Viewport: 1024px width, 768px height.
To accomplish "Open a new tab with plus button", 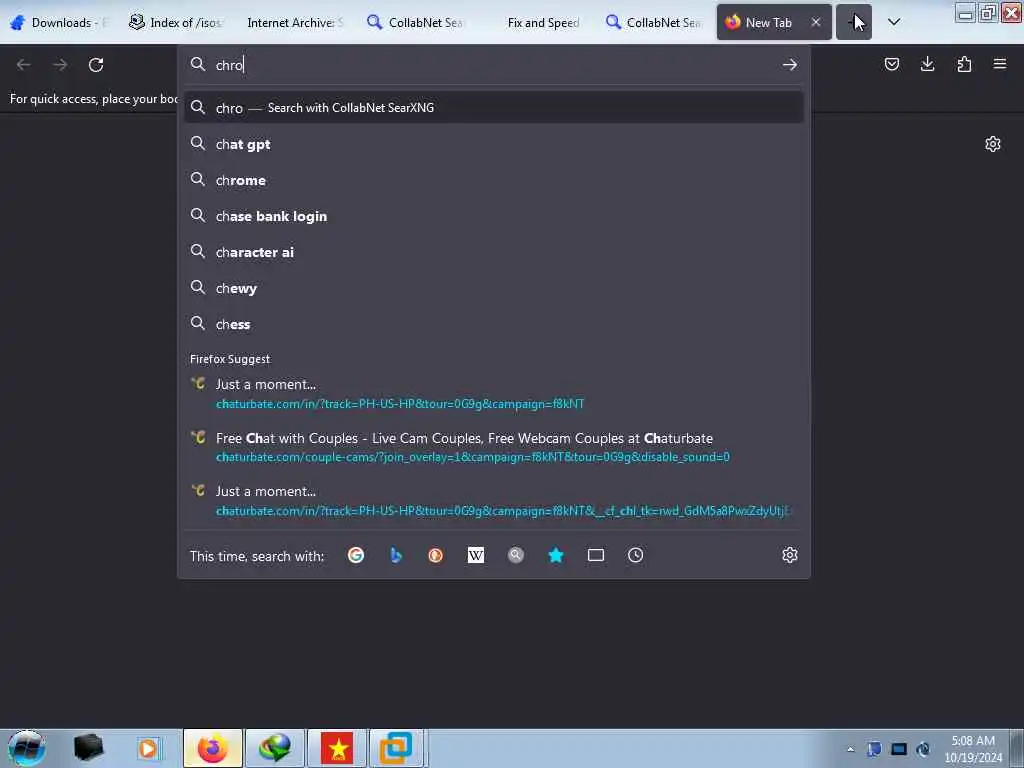I will (x=854, y=22).
